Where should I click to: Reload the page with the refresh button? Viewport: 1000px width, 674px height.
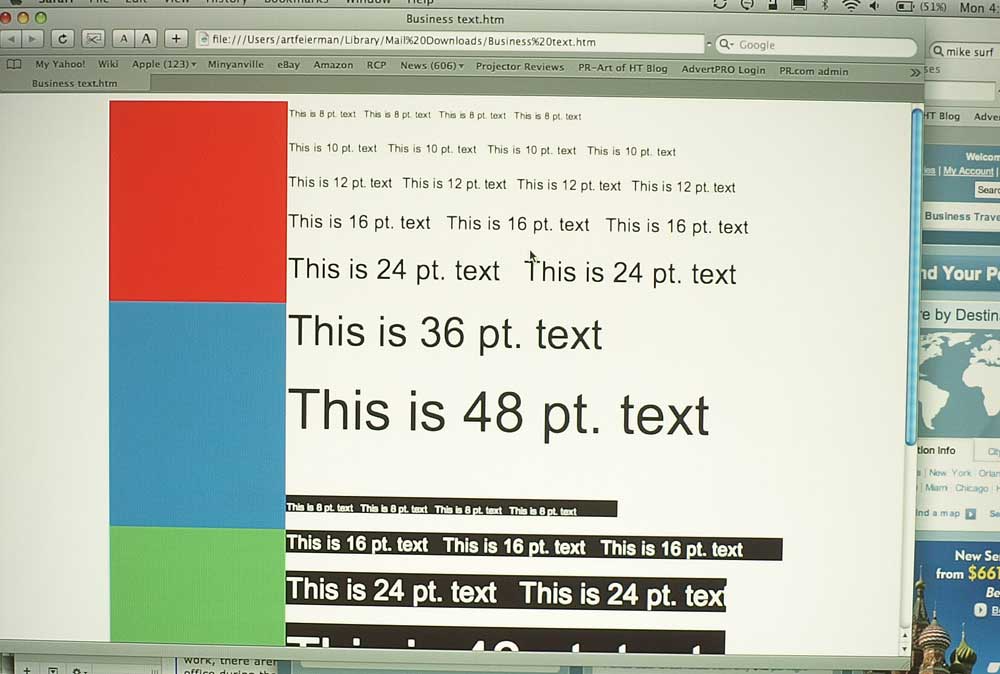(x=62, y=39)
